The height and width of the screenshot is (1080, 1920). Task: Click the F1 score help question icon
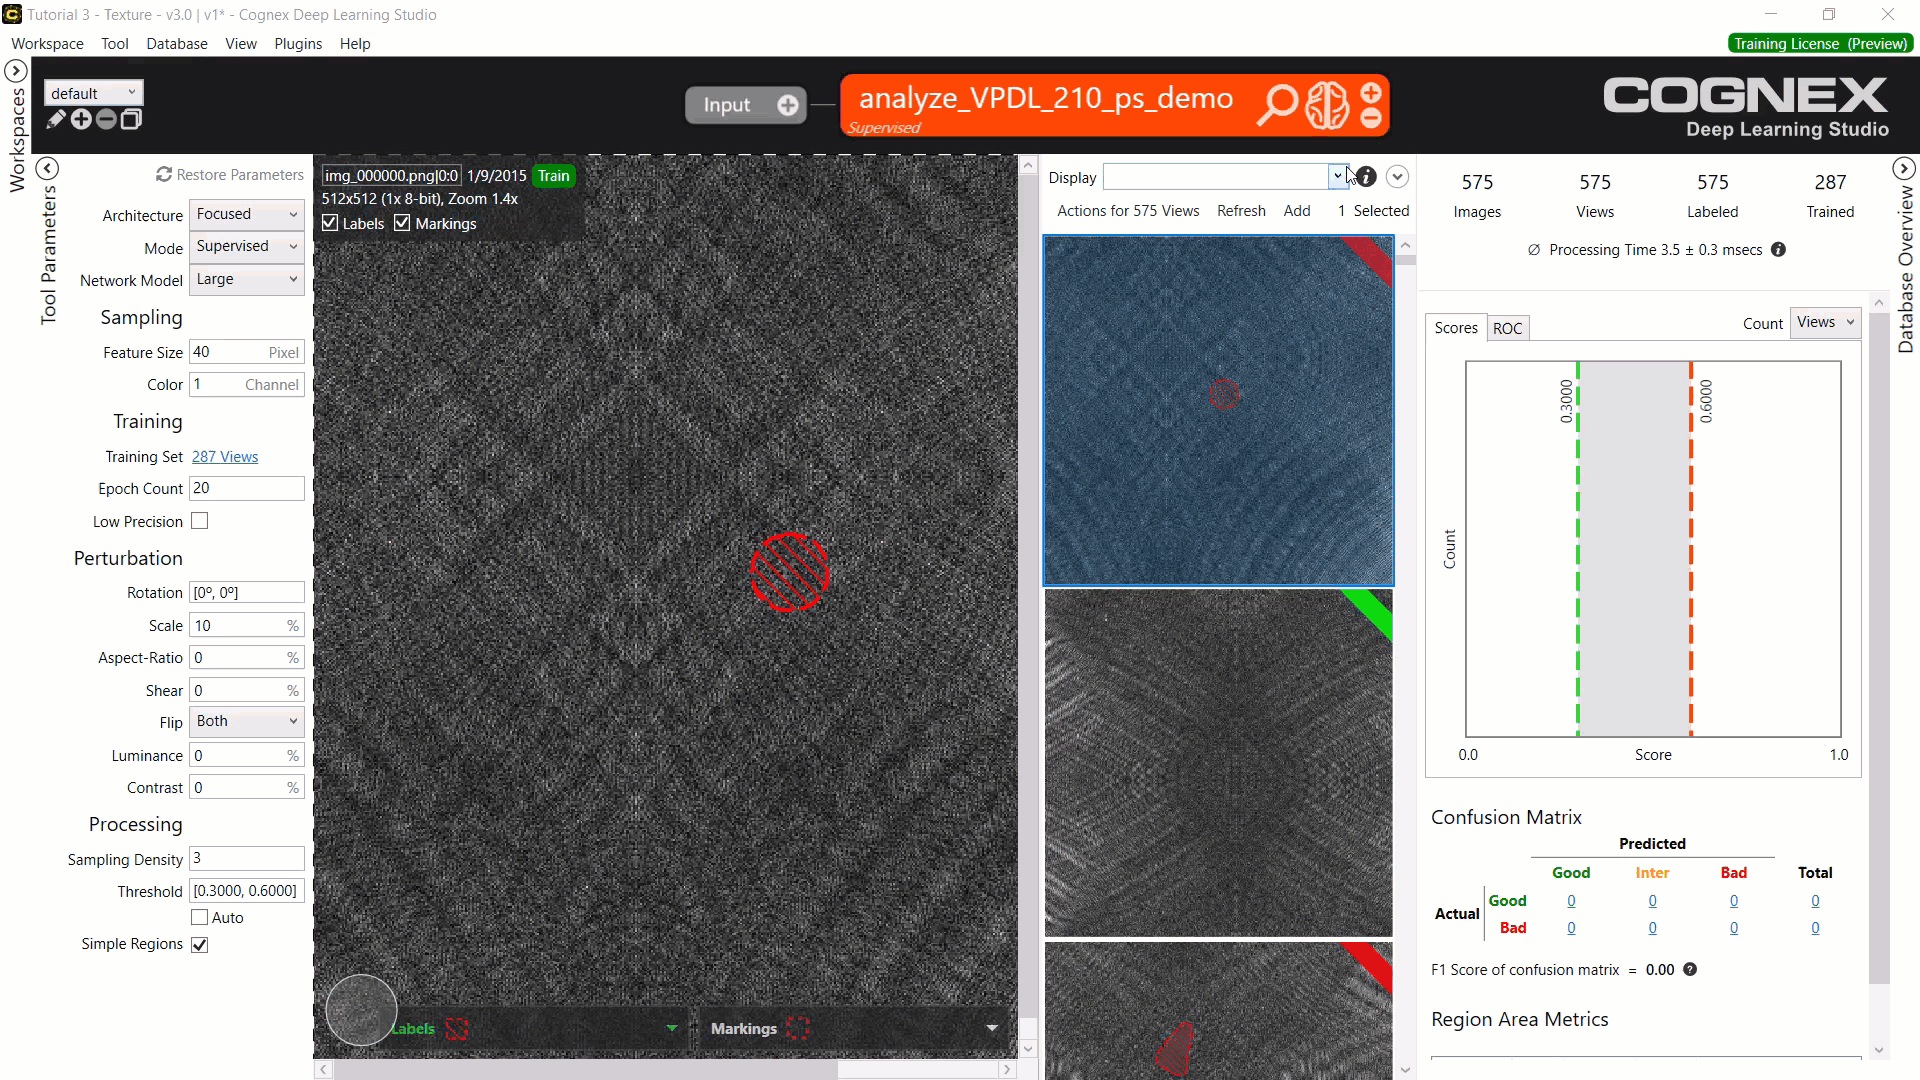(x=1690, y=969)
